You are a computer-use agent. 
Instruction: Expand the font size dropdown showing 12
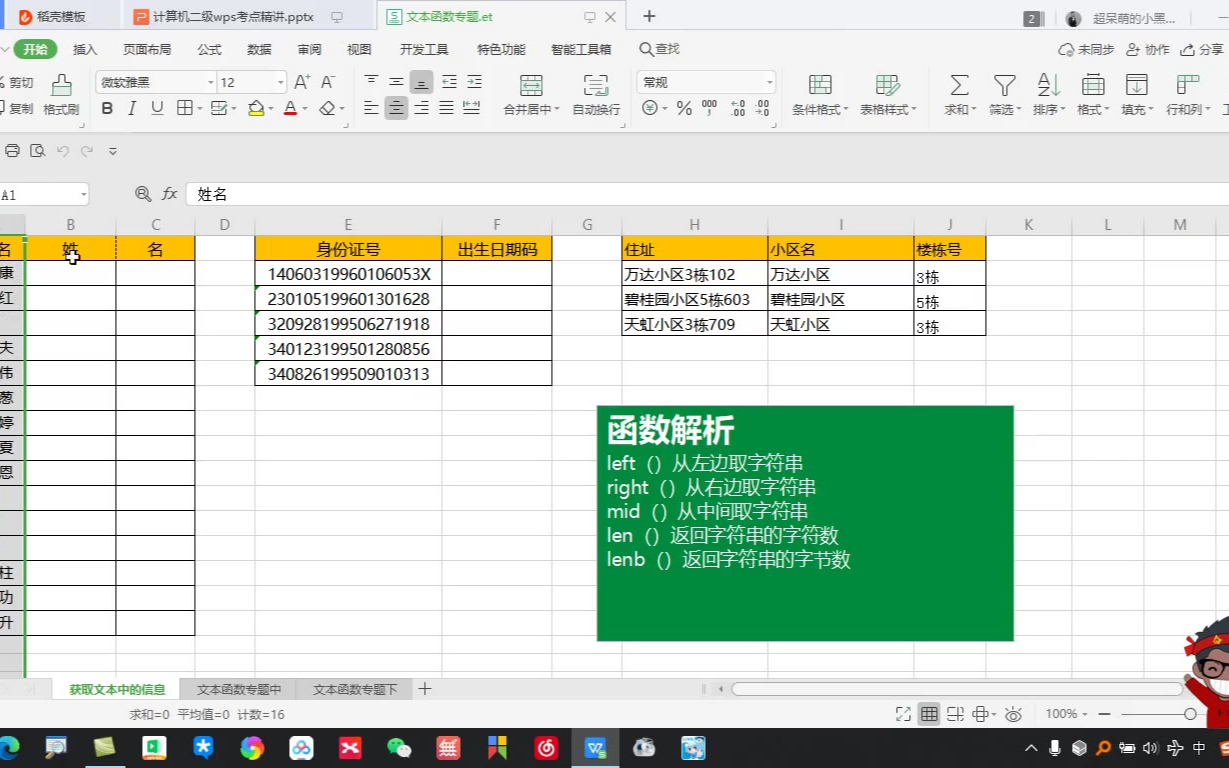[280, 83]
